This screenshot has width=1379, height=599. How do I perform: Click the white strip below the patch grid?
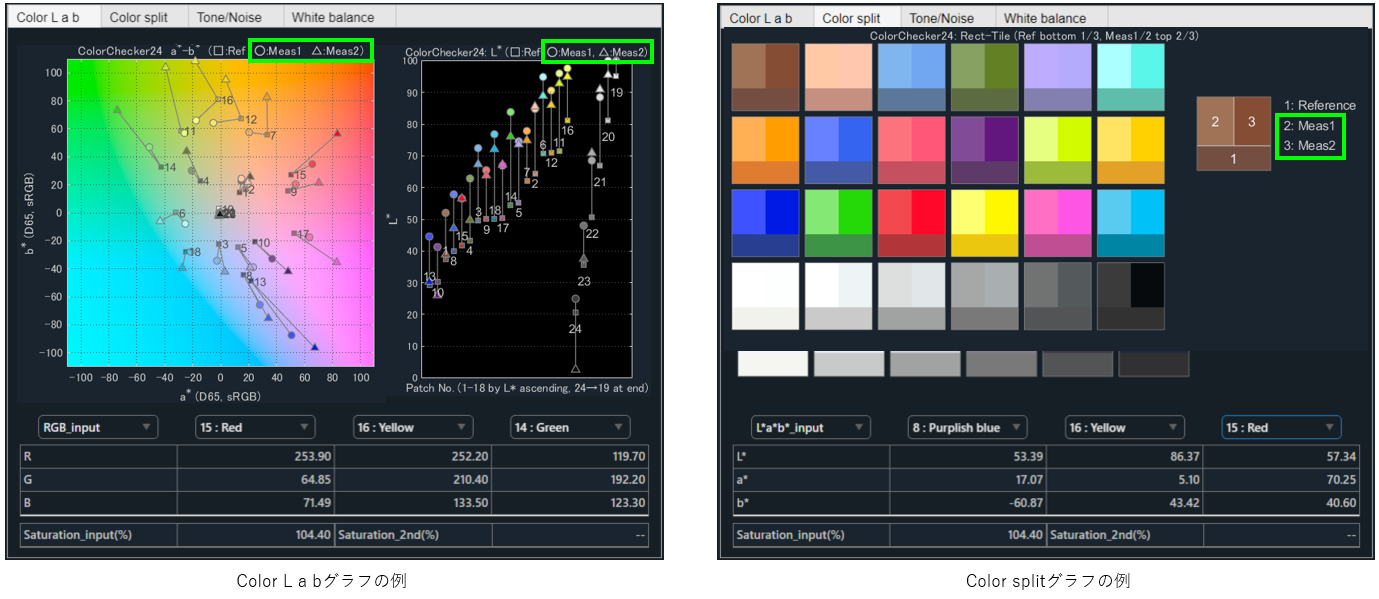click(773, 364)
